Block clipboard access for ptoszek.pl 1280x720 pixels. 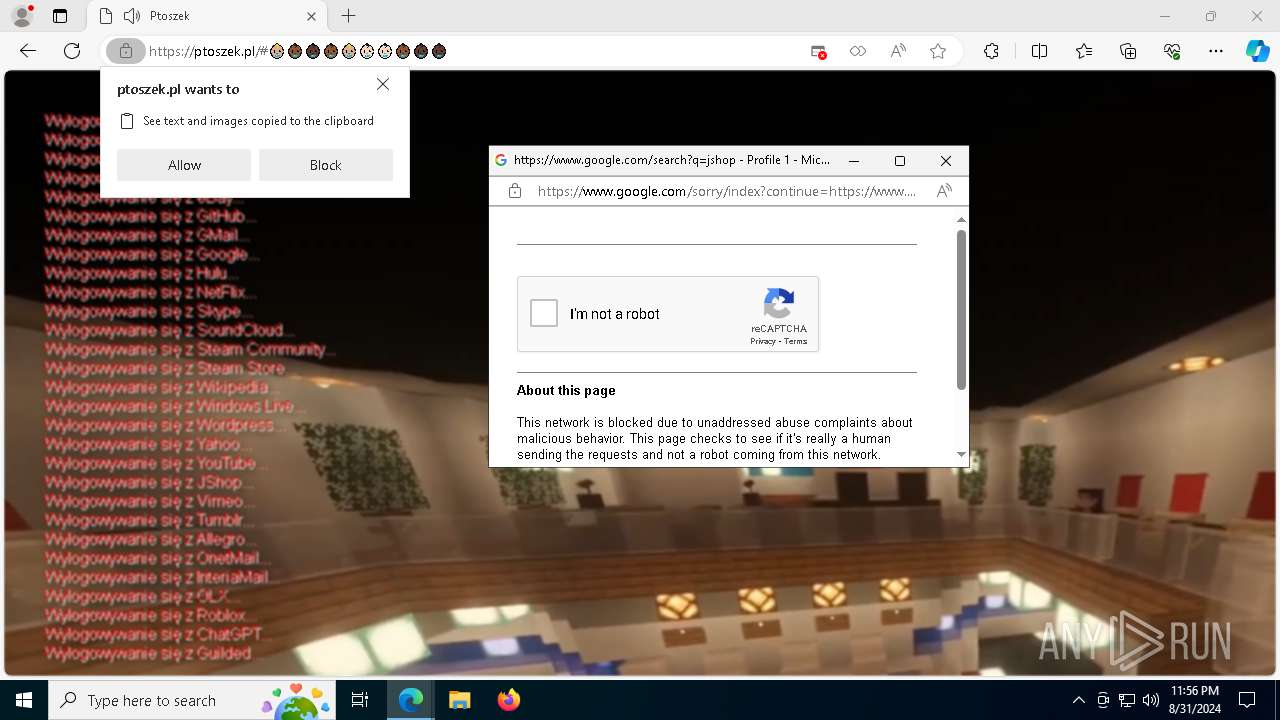(x=326, y=165)
